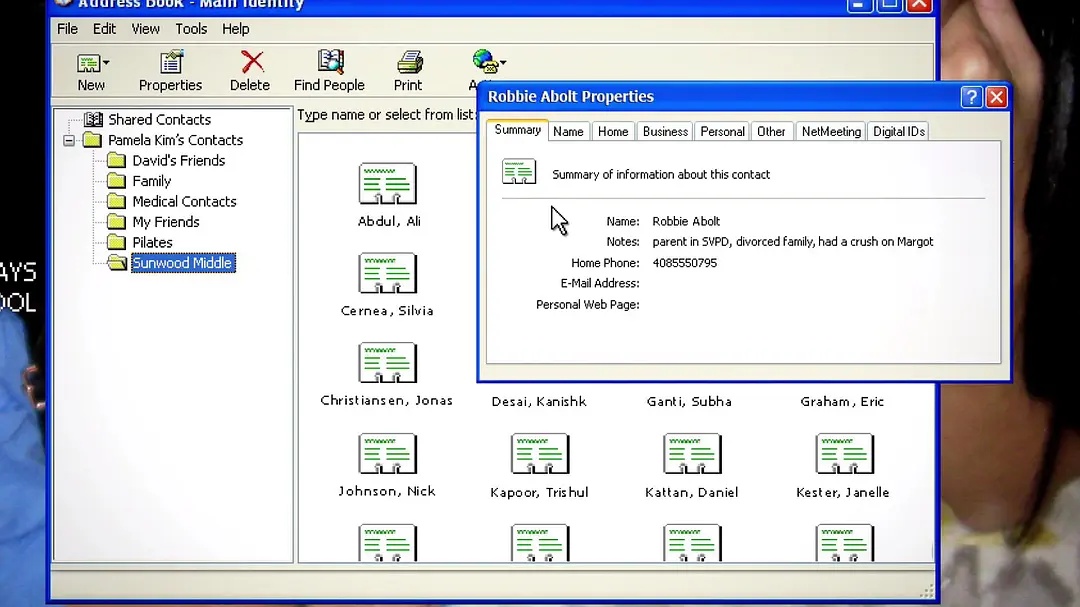Switch to the Business tab

tap(664, 131)
